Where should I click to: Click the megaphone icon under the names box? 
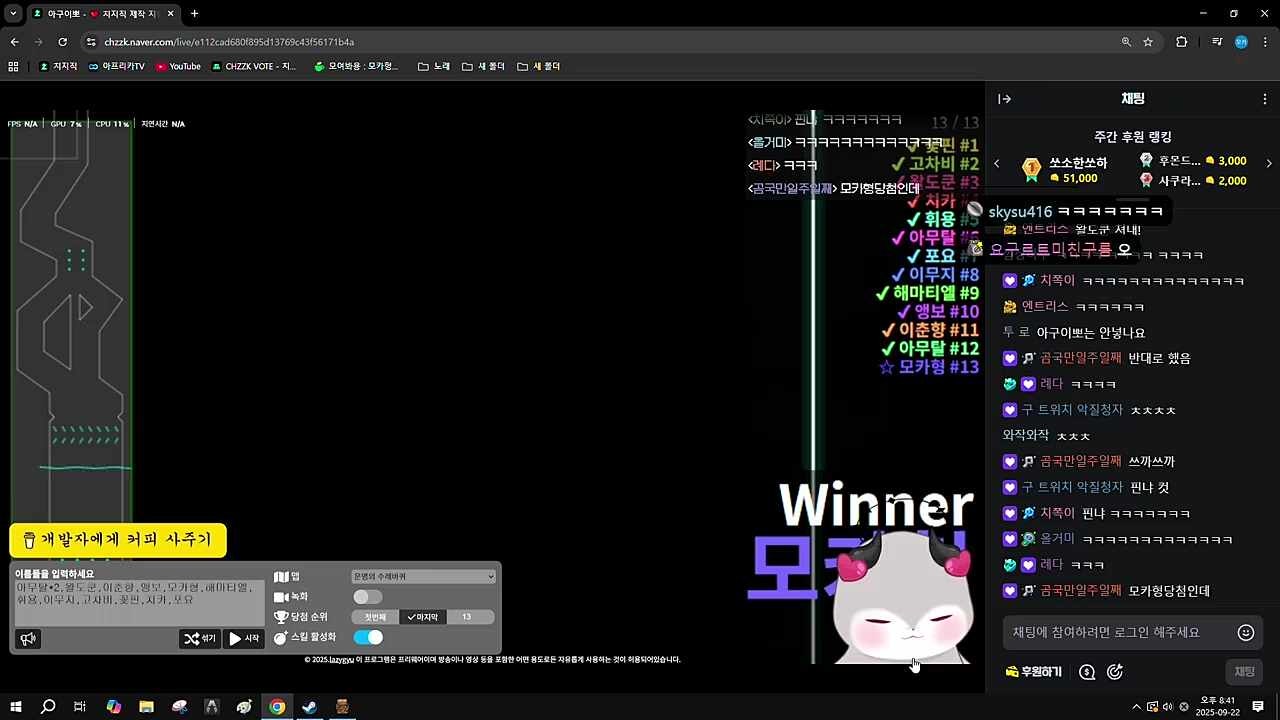(28, 639)
